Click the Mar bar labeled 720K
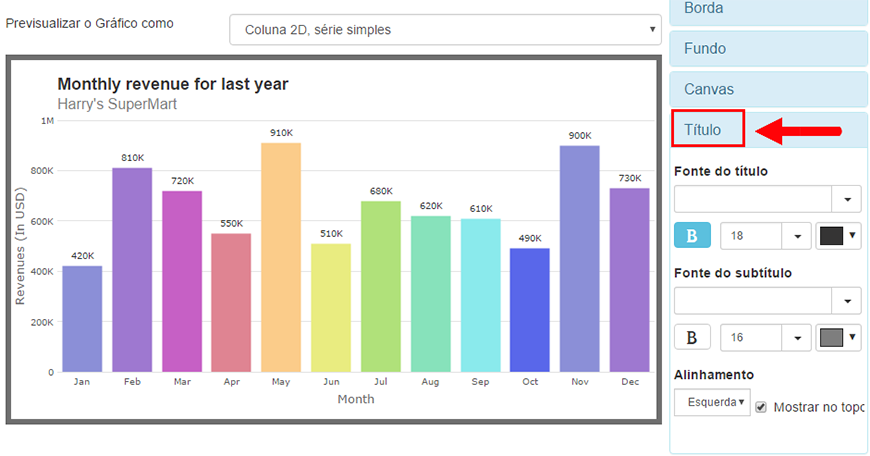 click(x=182, y=281)
